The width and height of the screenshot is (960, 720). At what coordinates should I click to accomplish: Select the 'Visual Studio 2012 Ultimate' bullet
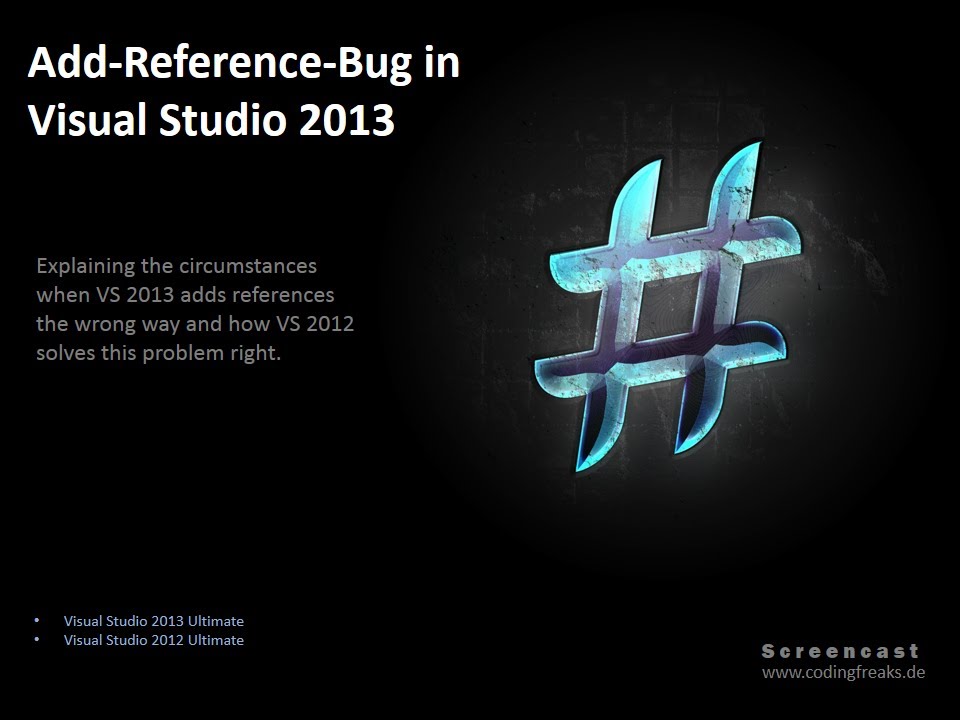(x=154, y=640)
